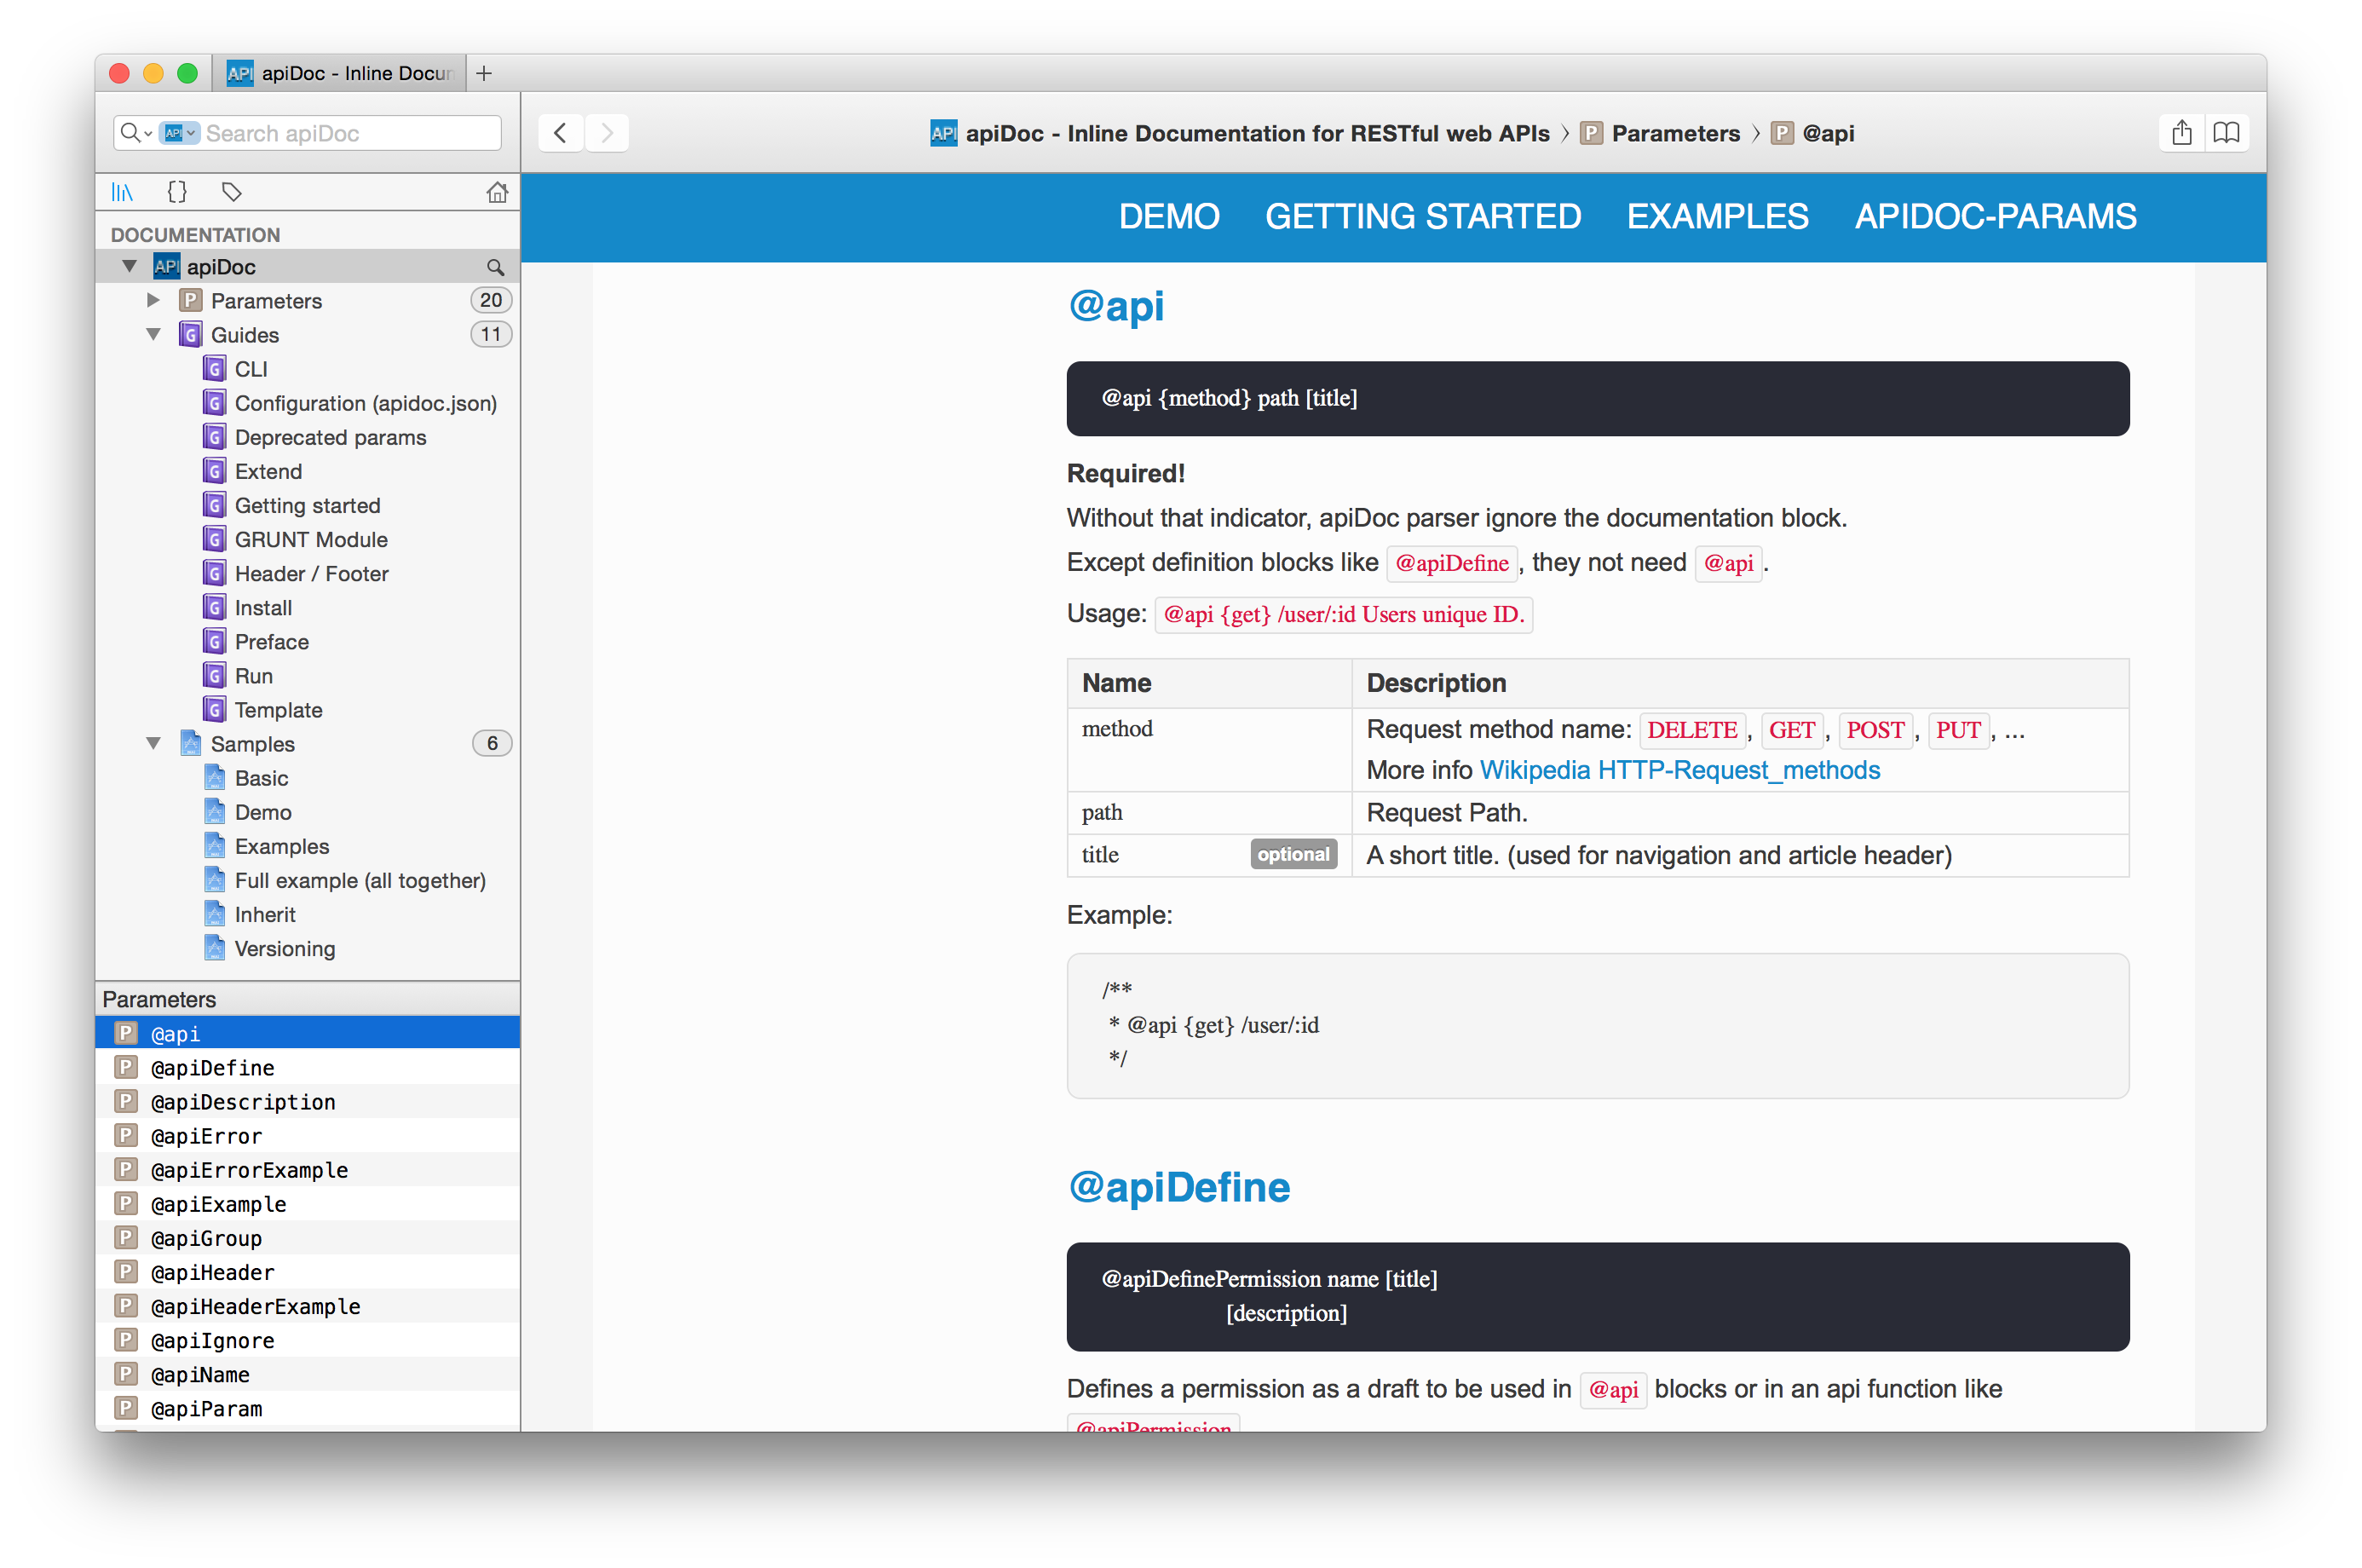Viewport: 2362px width, 1568px height.
Task: Click the home icon in sidebar
Action: tap(497, 192)
